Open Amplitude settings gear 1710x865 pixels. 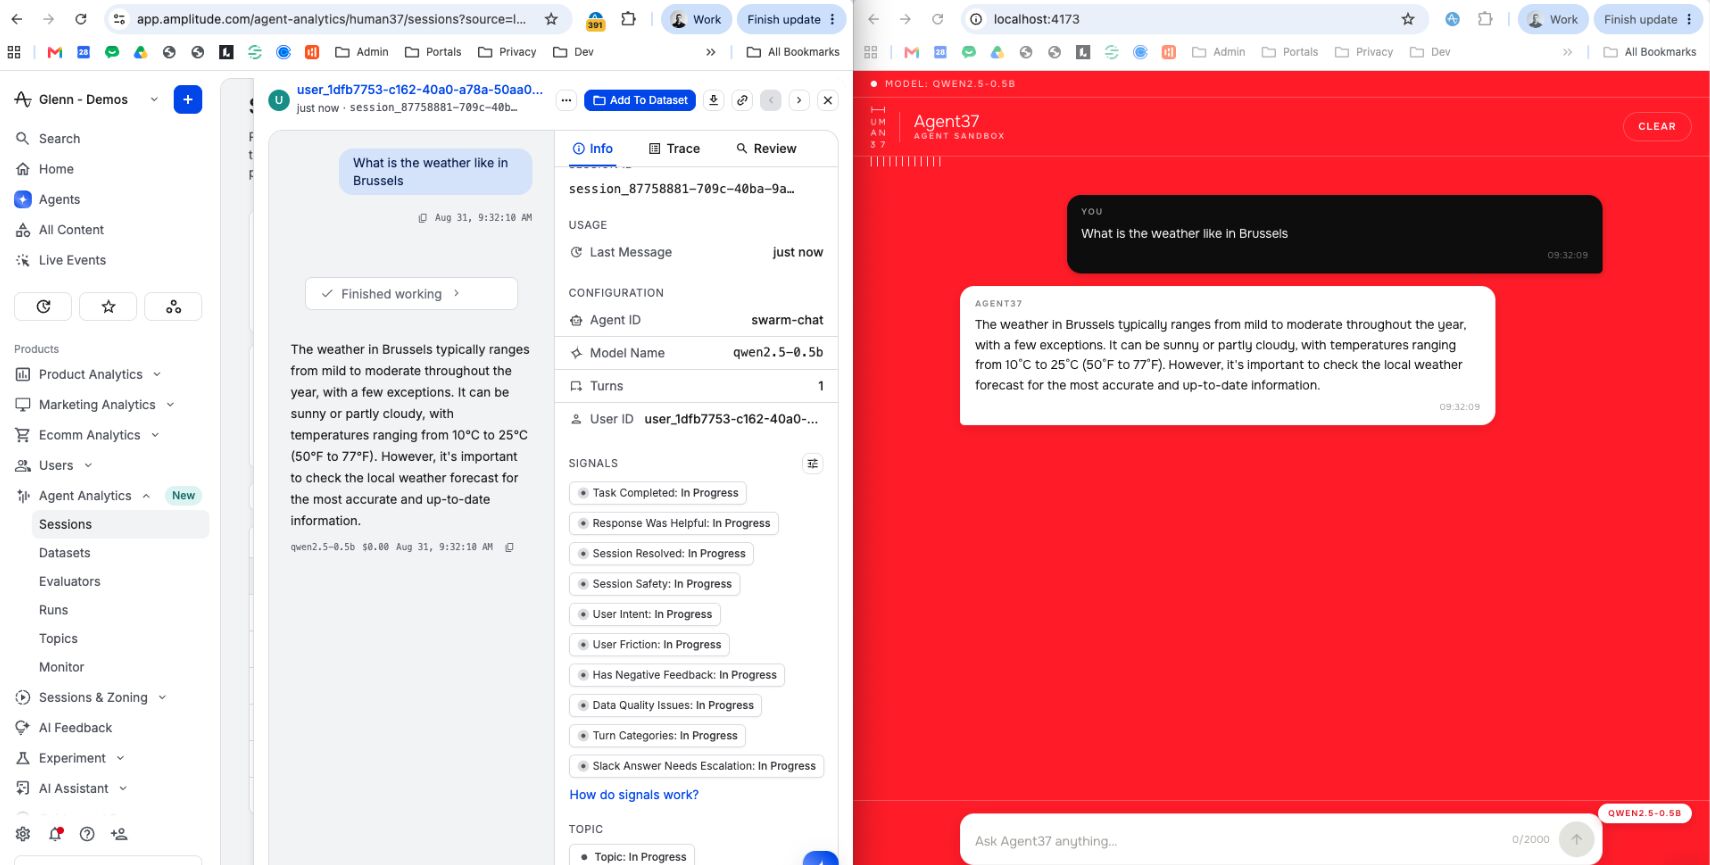[23, 834]
